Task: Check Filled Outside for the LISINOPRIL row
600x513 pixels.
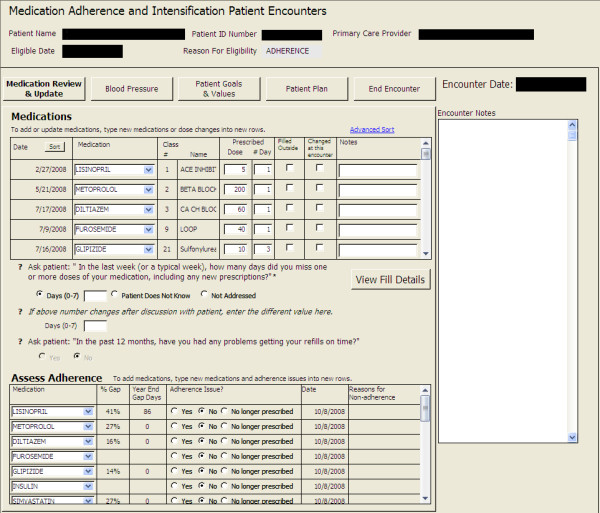Action: click(289, 168)
